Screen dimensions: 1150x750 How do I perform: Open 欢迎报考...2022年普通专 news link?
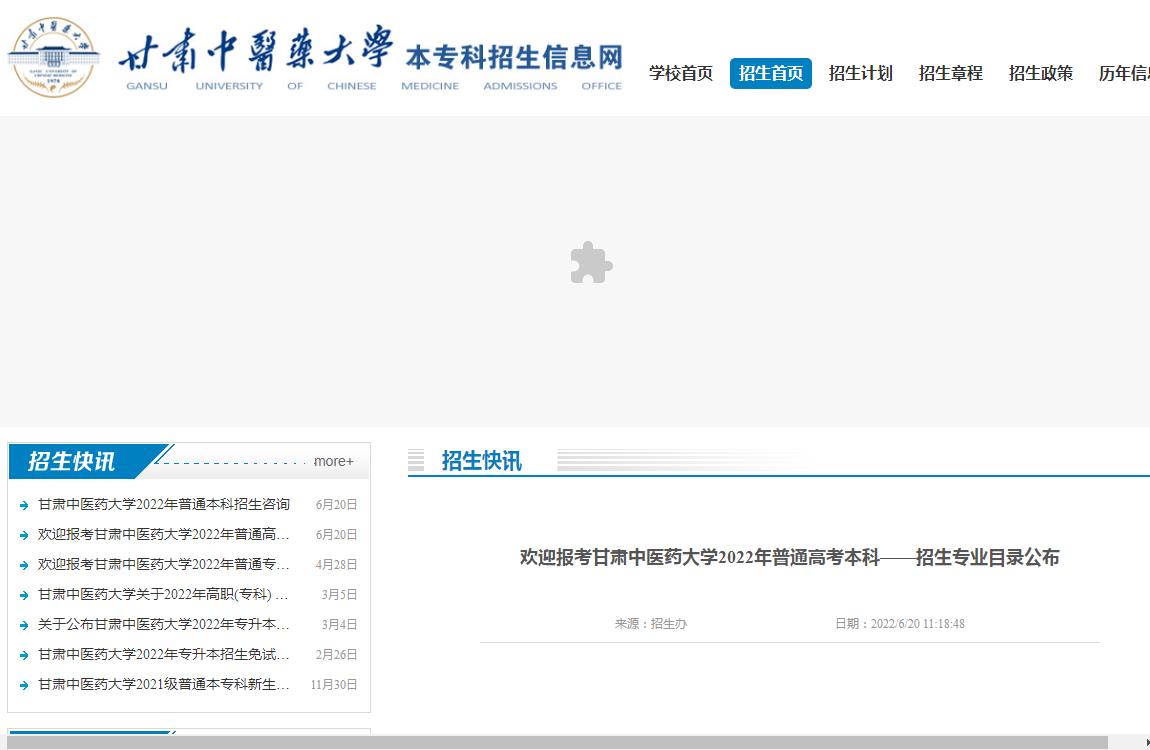(x=164, y=565)
